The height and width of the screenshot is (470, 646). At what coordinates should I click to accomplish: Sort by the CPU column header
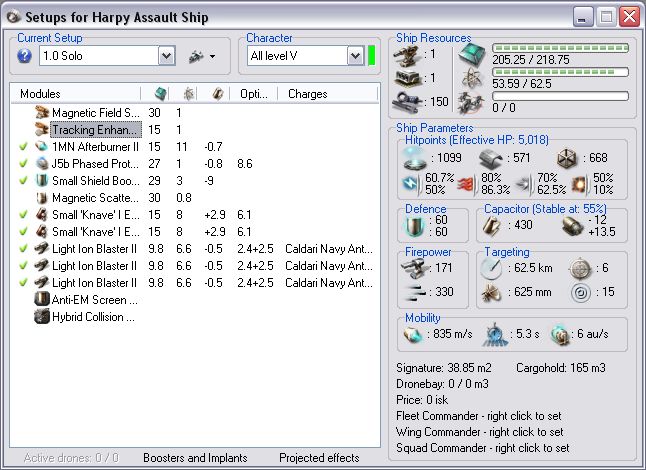tap(156, 94)
